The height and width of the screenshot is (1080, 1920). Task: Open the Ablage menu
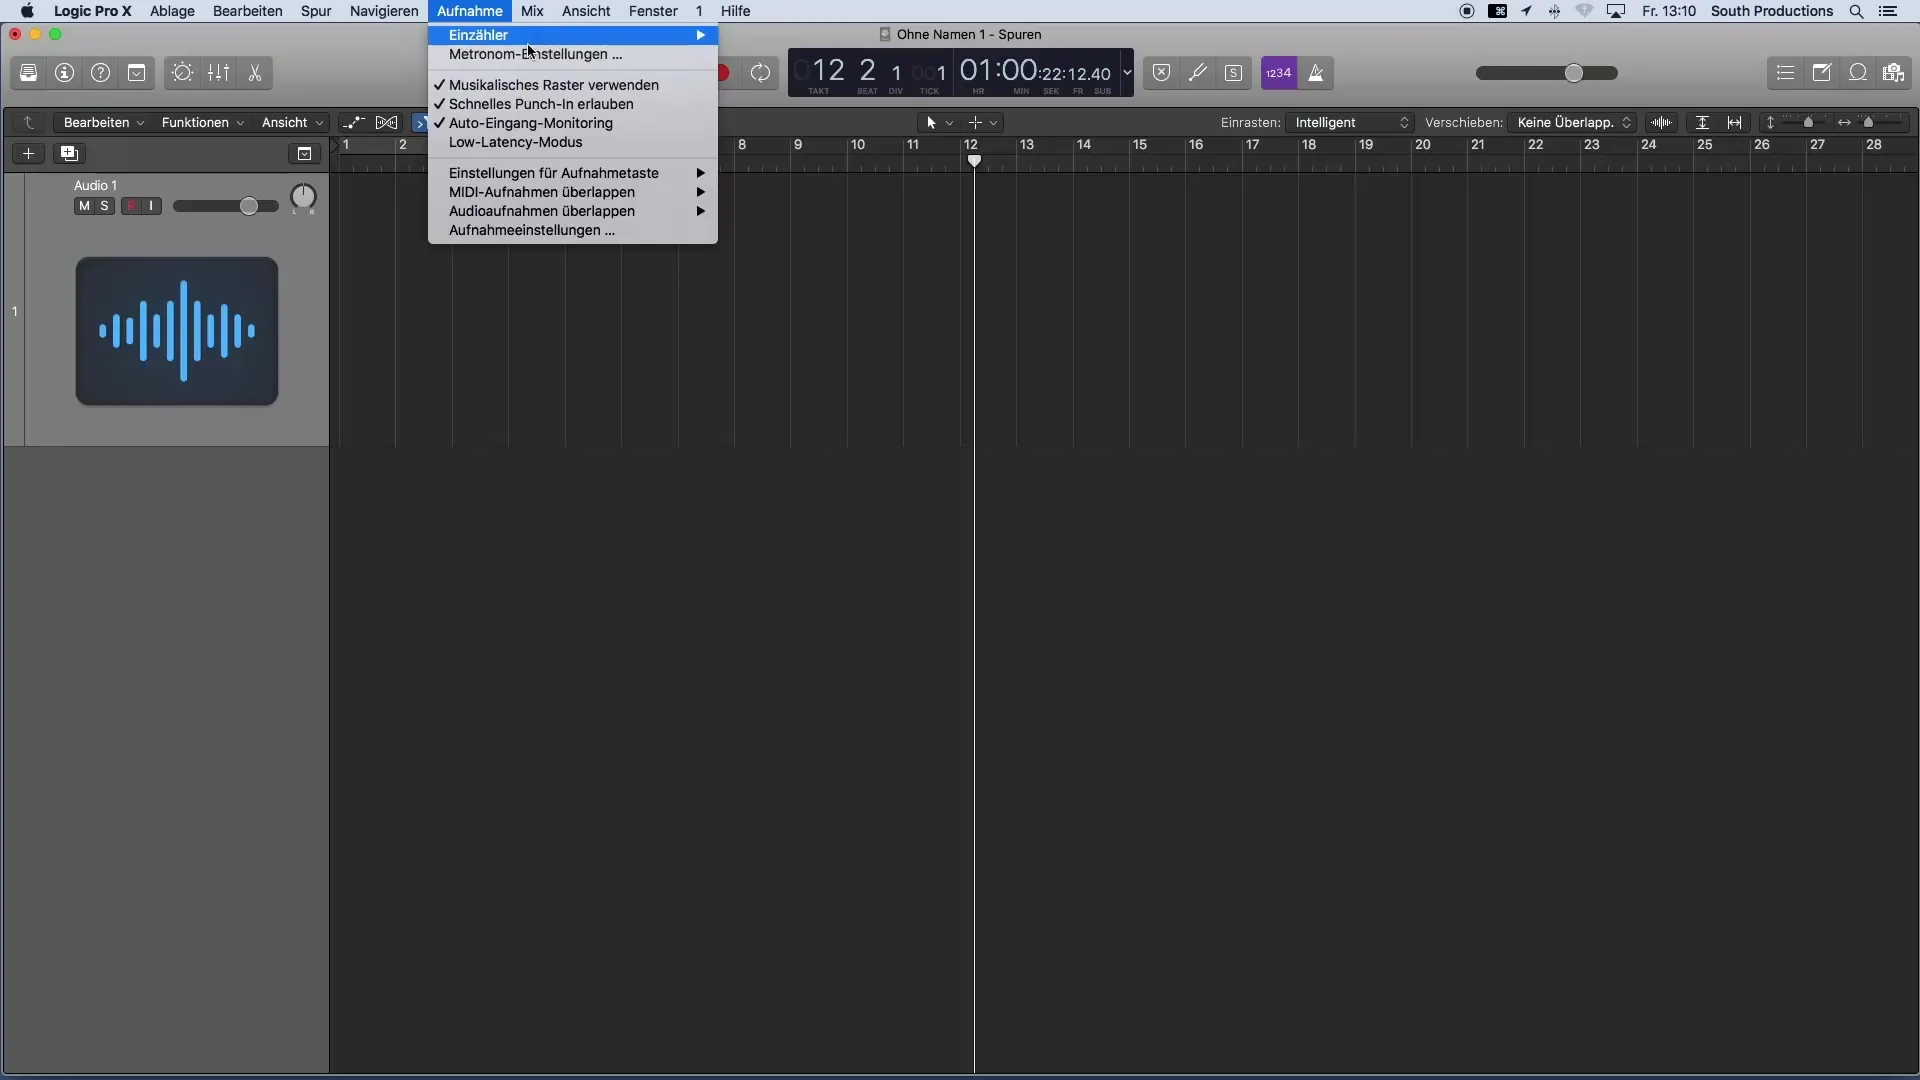[x=172, y=11]
